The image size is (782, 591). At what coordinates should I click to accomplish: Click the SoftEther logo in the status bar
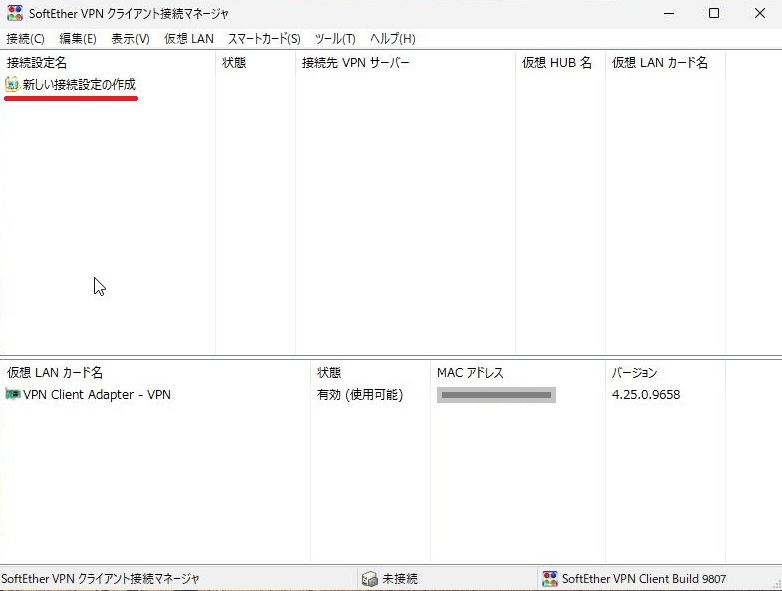click(550, 579)
